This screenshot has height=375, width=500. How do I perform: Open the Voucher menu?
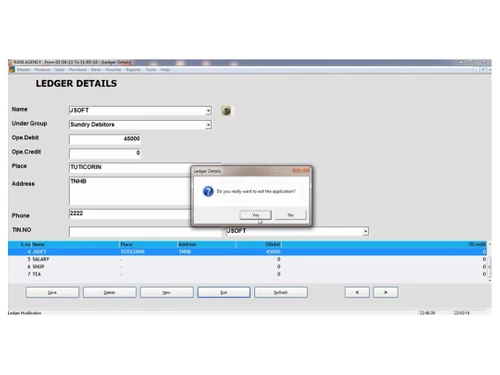(x=113, y=70)
